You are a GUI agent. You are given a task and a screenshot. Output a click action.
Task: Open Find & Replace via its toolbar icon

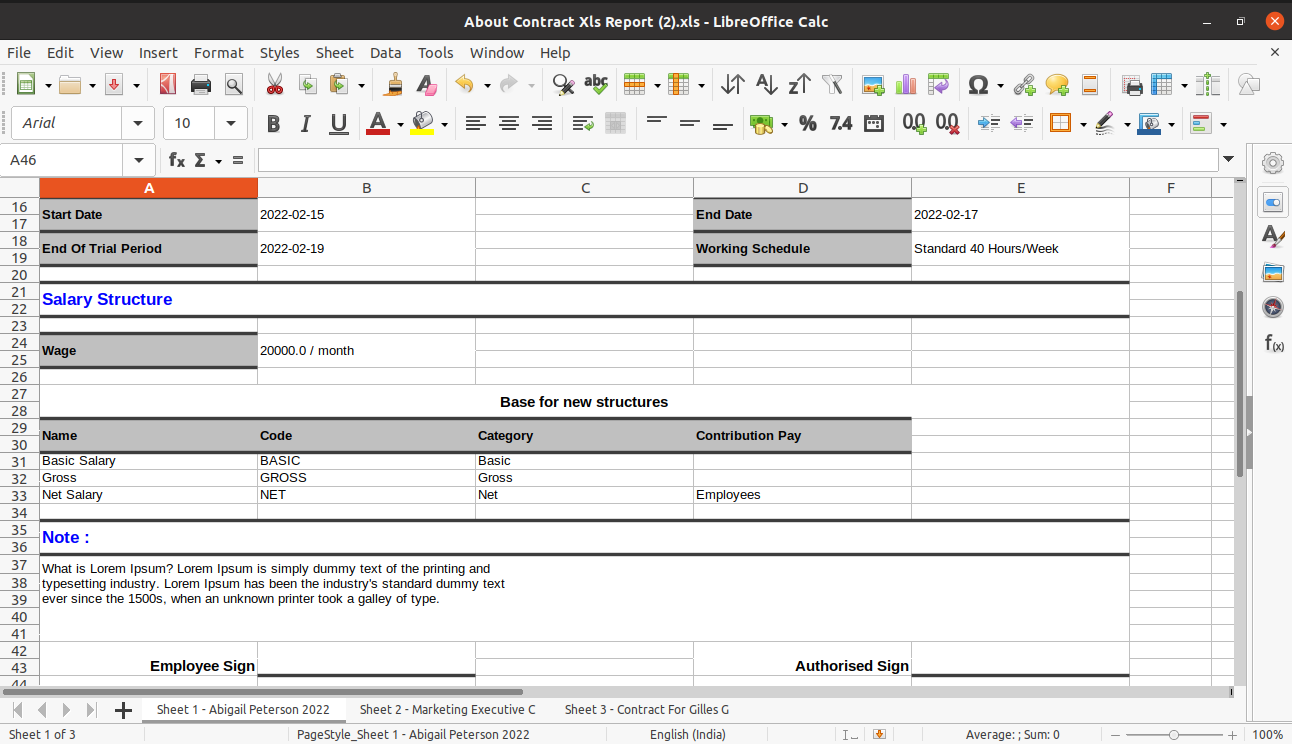coord(563,85)
